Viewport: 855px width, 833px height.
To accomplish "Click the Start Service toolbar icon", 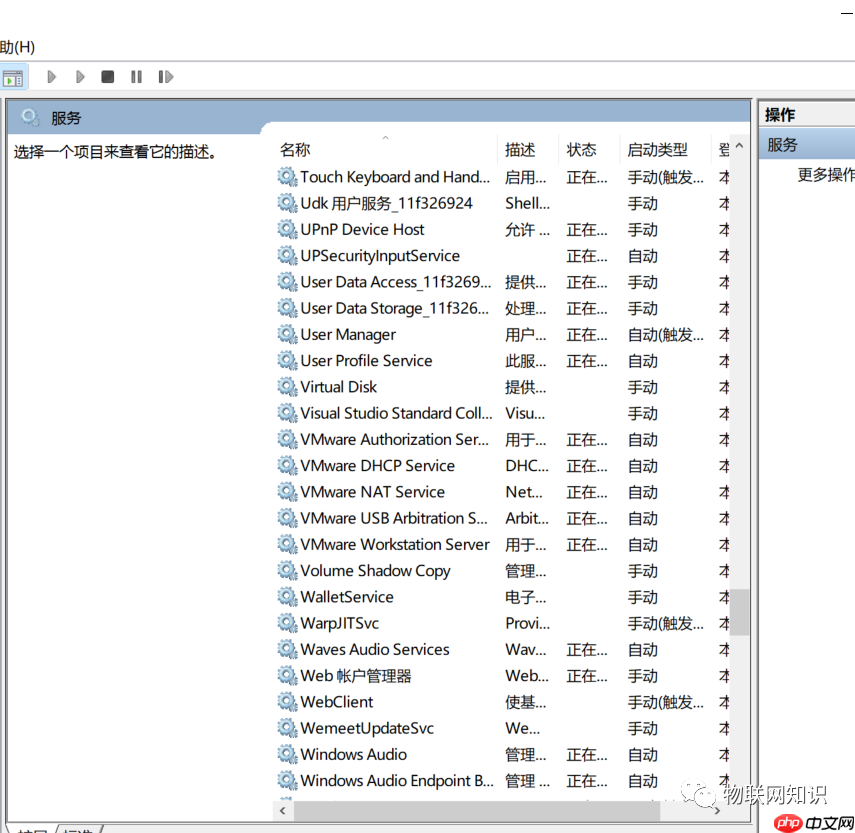I will tap(51, 76).
